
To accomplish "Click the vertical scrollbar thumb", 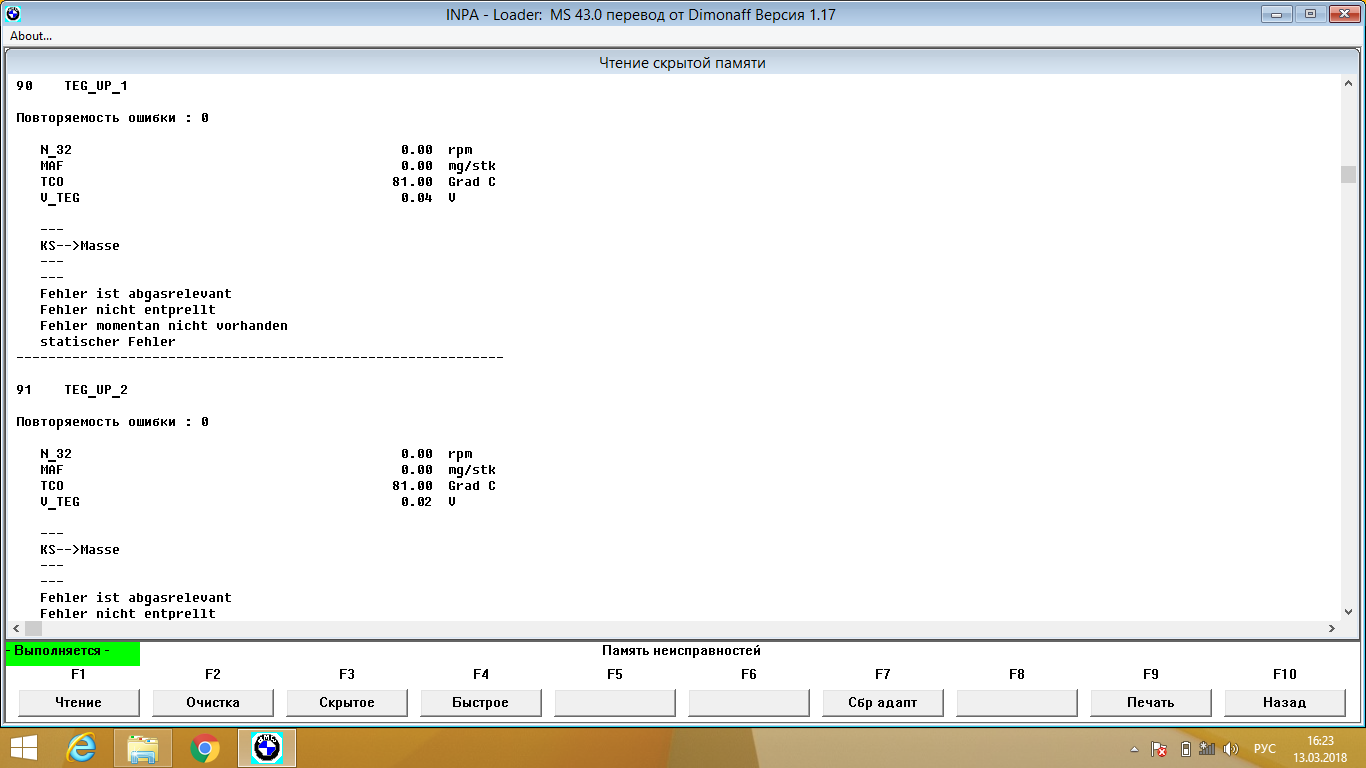I will pos(1348,175).
